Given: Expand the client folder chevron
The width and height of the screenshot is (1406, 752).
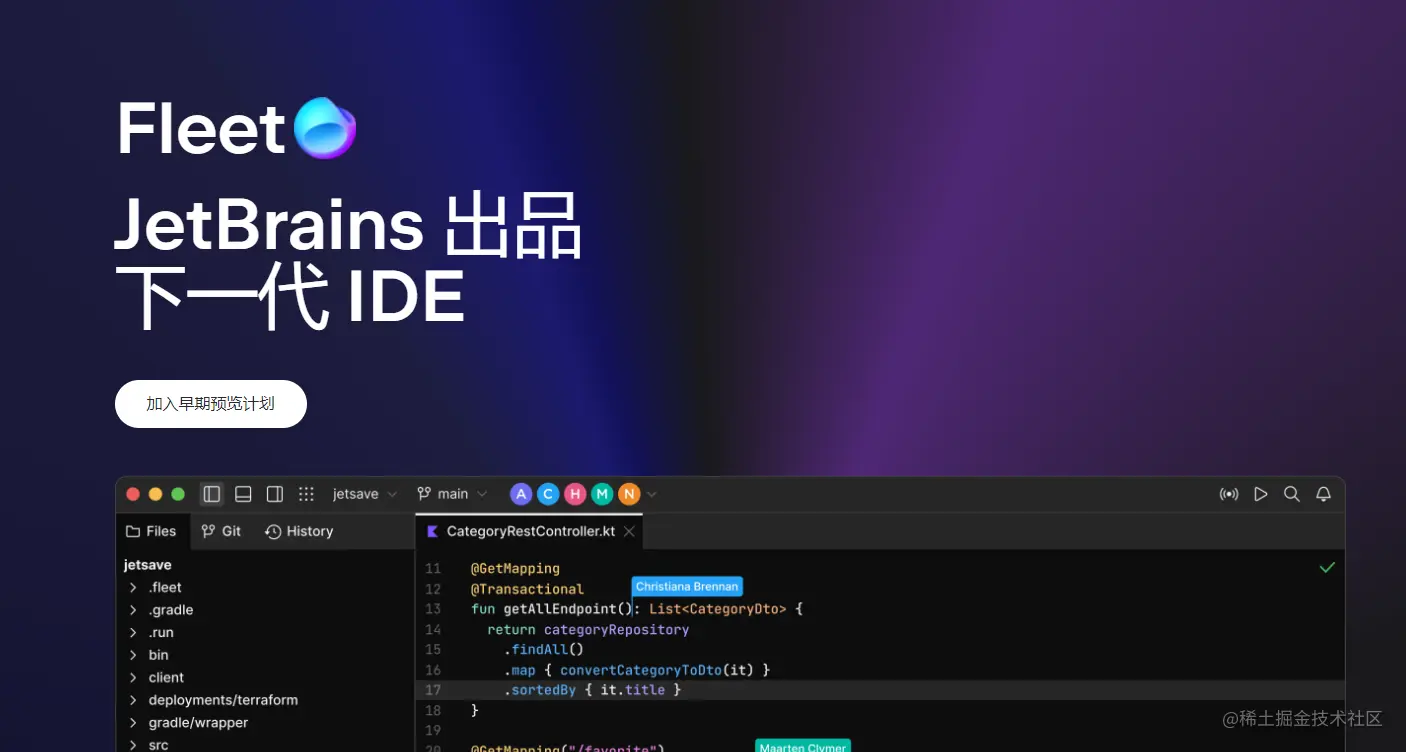Looking at the screenshot, I should [x=133, y=677].
